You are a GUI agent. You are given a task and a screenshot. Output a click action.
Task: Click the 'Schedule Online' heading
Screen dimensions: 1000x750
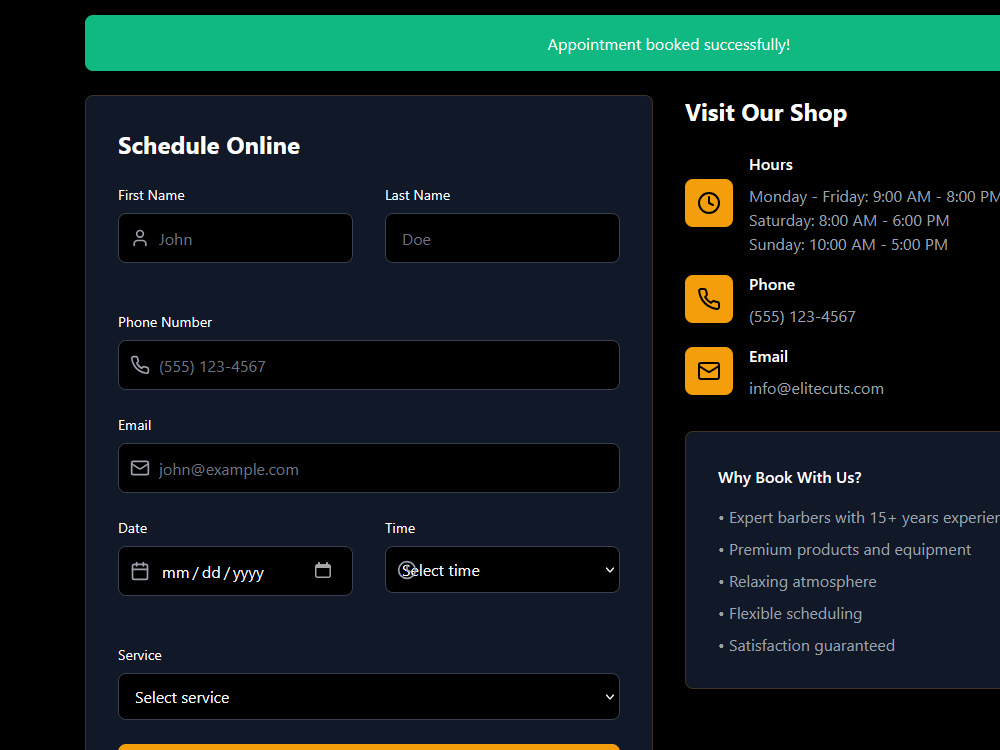tap(209, 146)
